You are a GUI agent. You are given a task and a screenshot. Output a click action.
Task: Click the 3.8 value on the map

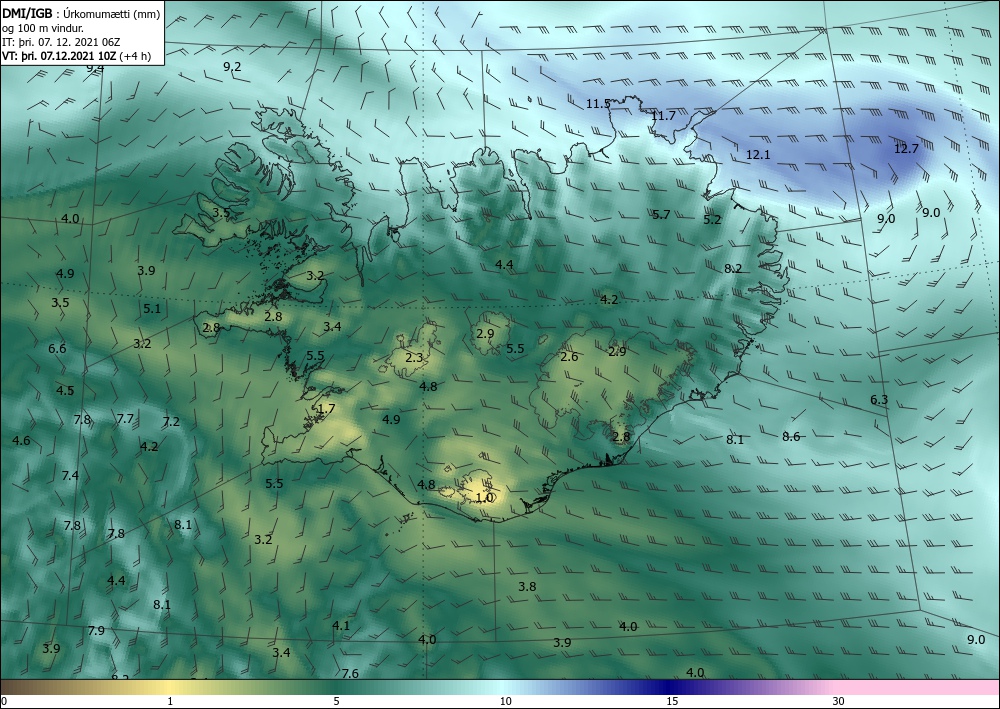click(527, 587)
